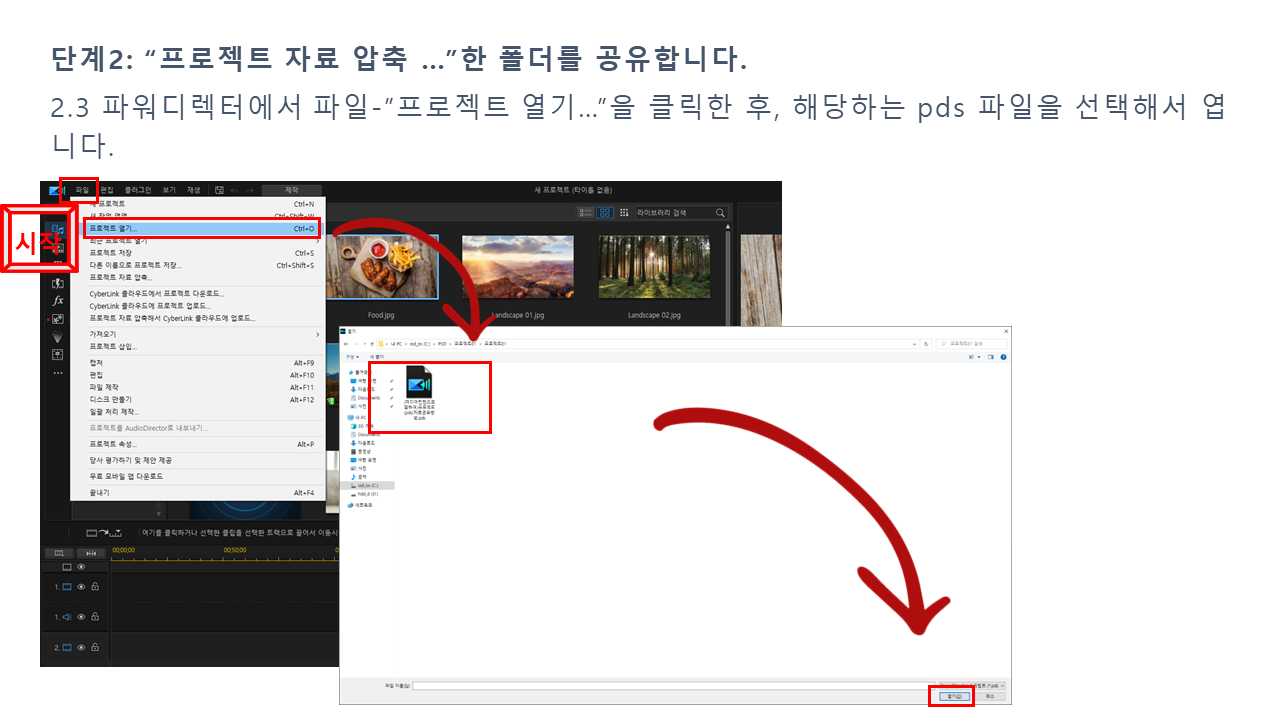
Task: Click 새 폴더 in the dialog toolbar
Action: (x=377, y=356)
